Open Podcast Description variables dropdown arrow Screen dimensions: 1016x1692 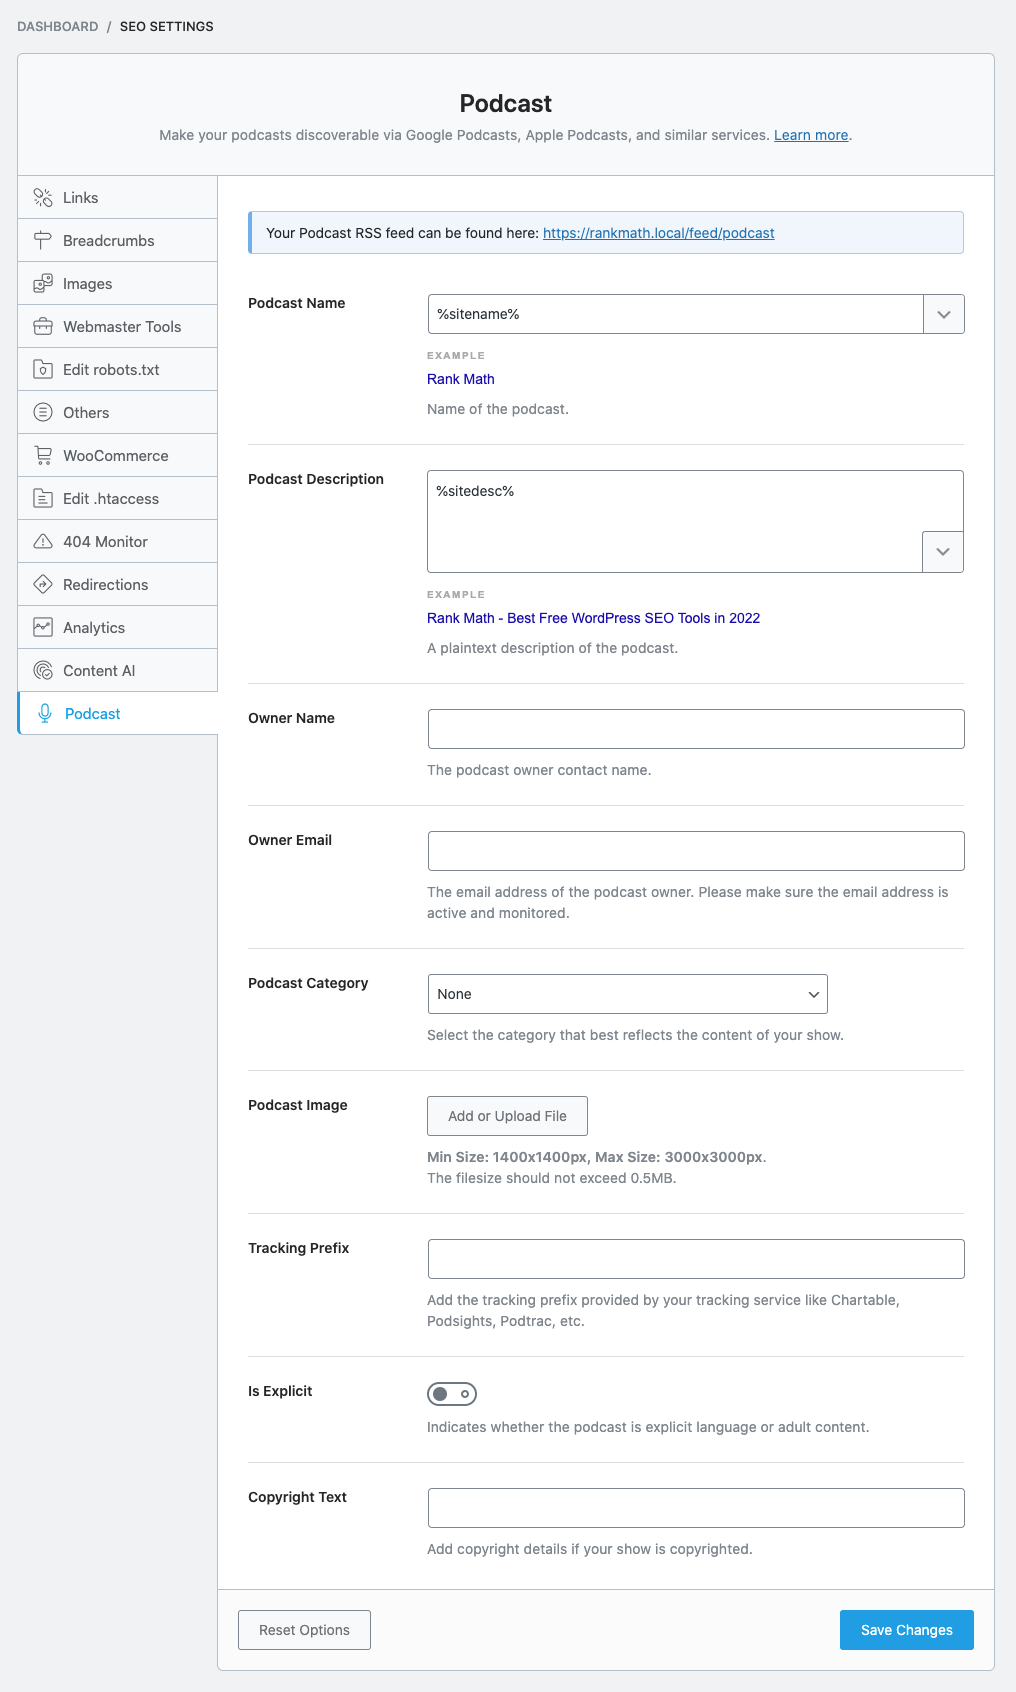click(943, 552)
